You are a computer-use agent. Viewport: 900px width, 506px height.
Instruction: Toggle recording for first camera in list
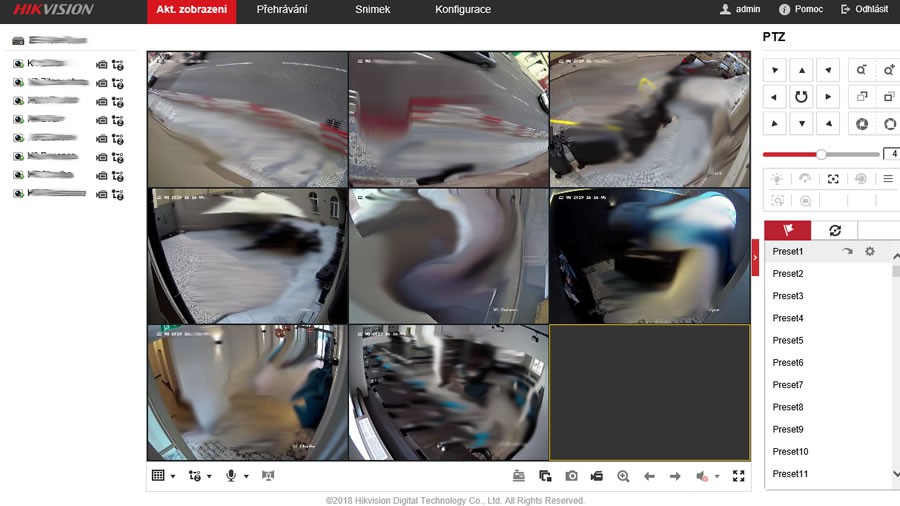coord(101,65)
